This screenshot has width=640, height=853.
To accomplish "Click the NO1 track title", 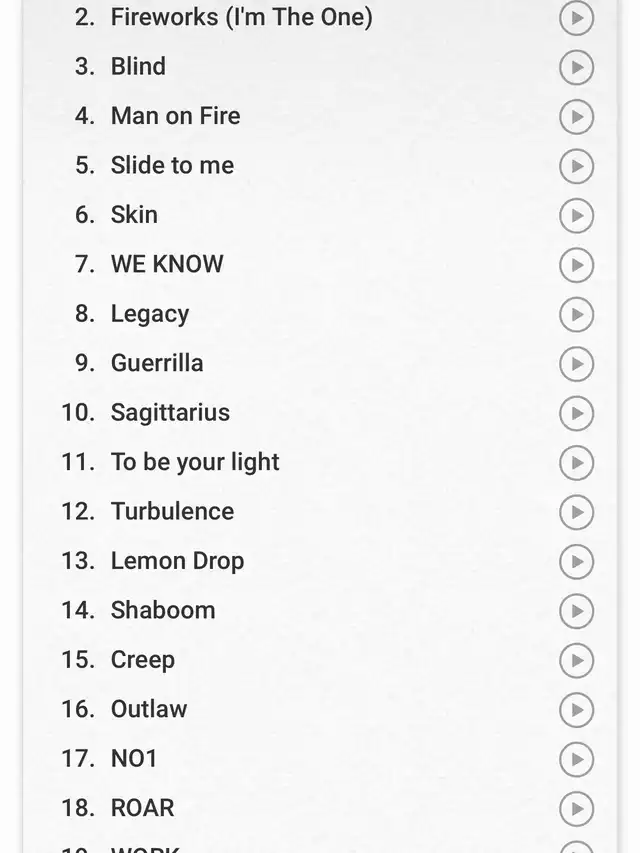I will click(x=134, y=758).
